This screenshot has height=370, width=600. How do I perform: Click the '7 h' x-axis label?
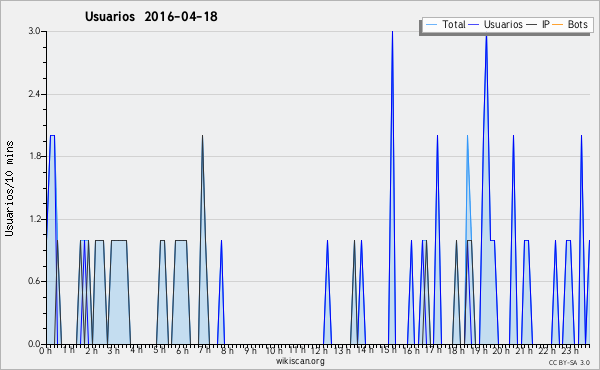pos(204,349)
